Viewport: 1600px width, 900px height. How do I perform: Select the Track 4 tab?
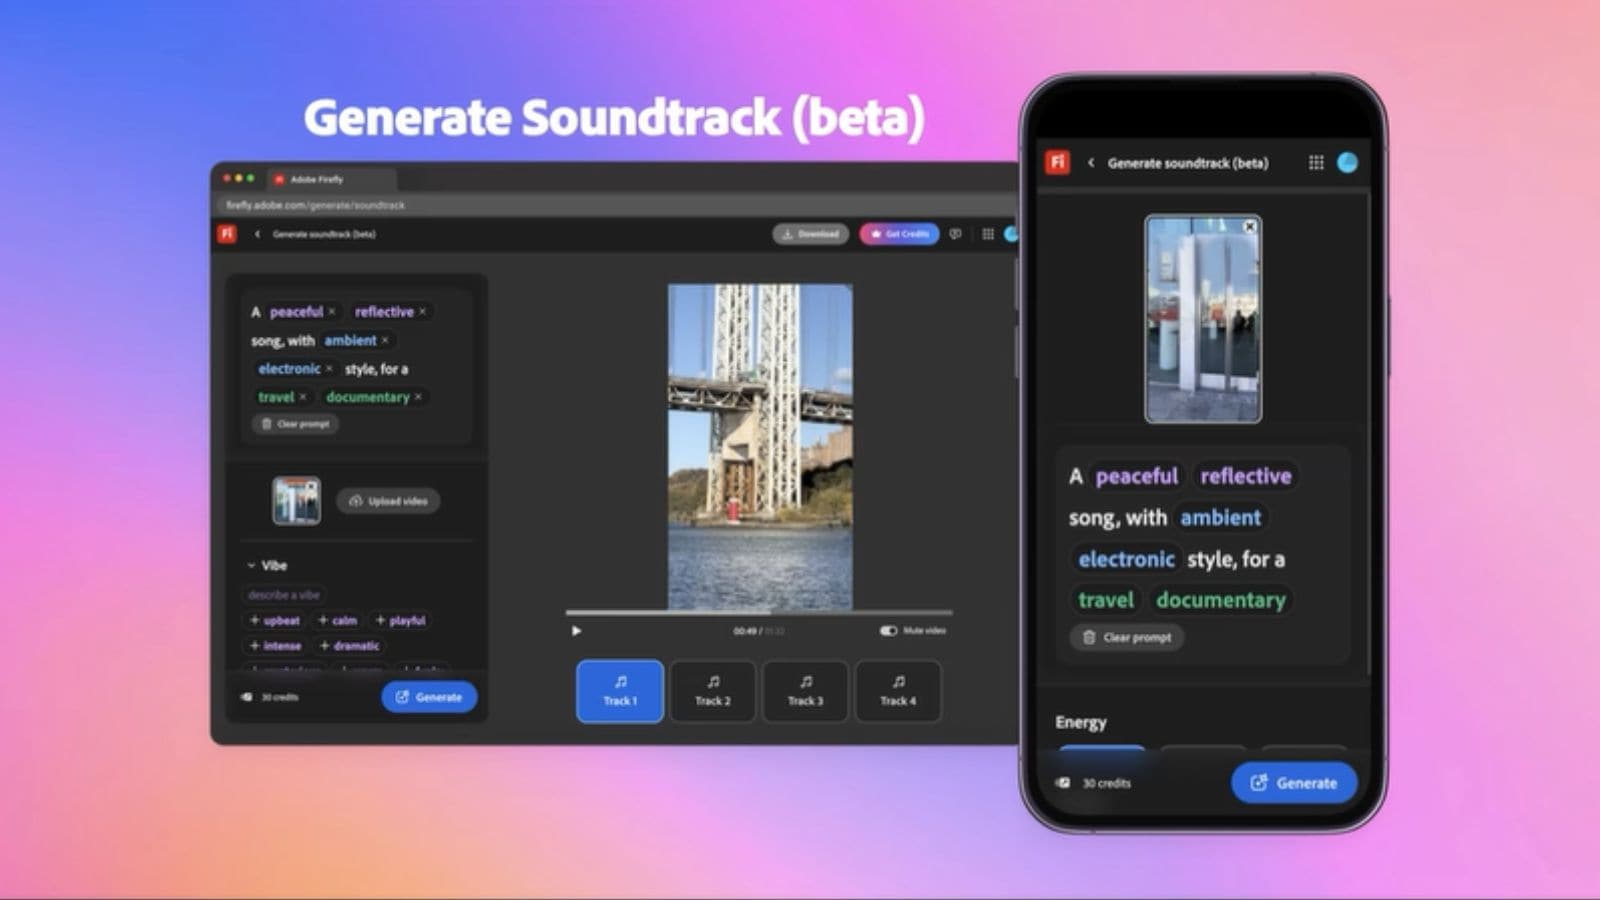pos(897,691)
